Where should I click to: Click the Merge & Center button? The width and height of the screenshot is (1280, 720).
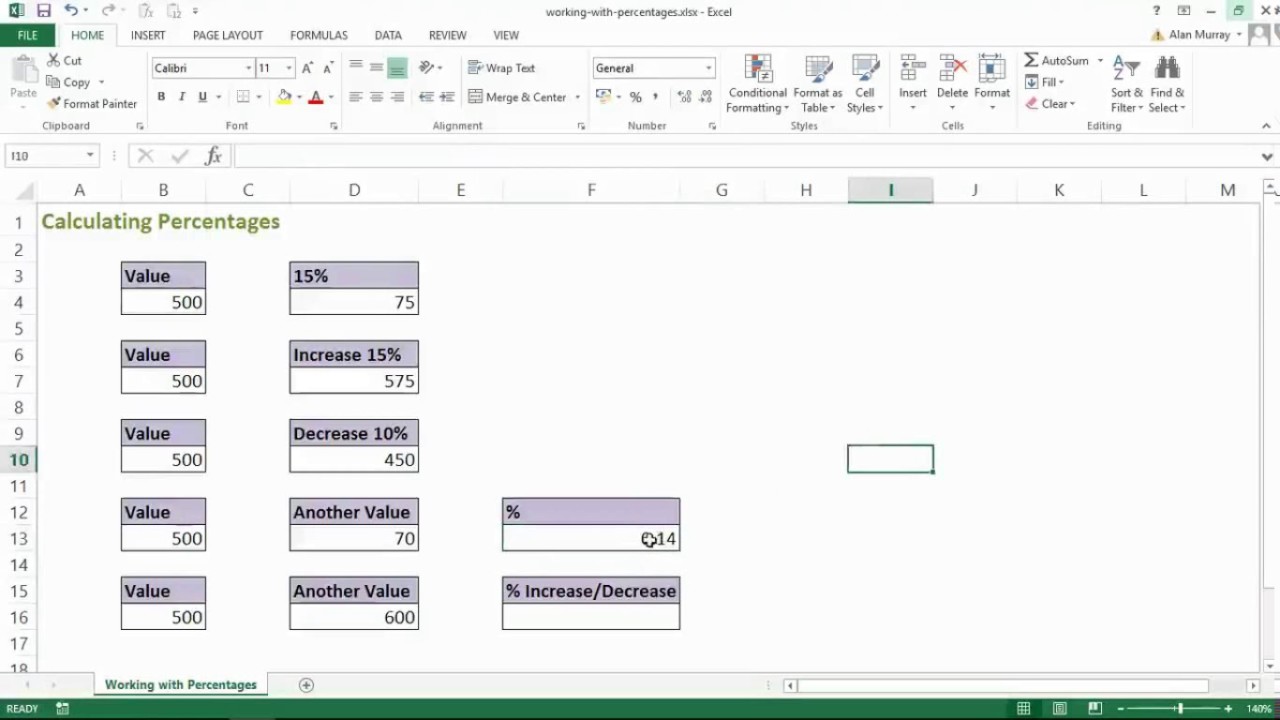[518, 97]
